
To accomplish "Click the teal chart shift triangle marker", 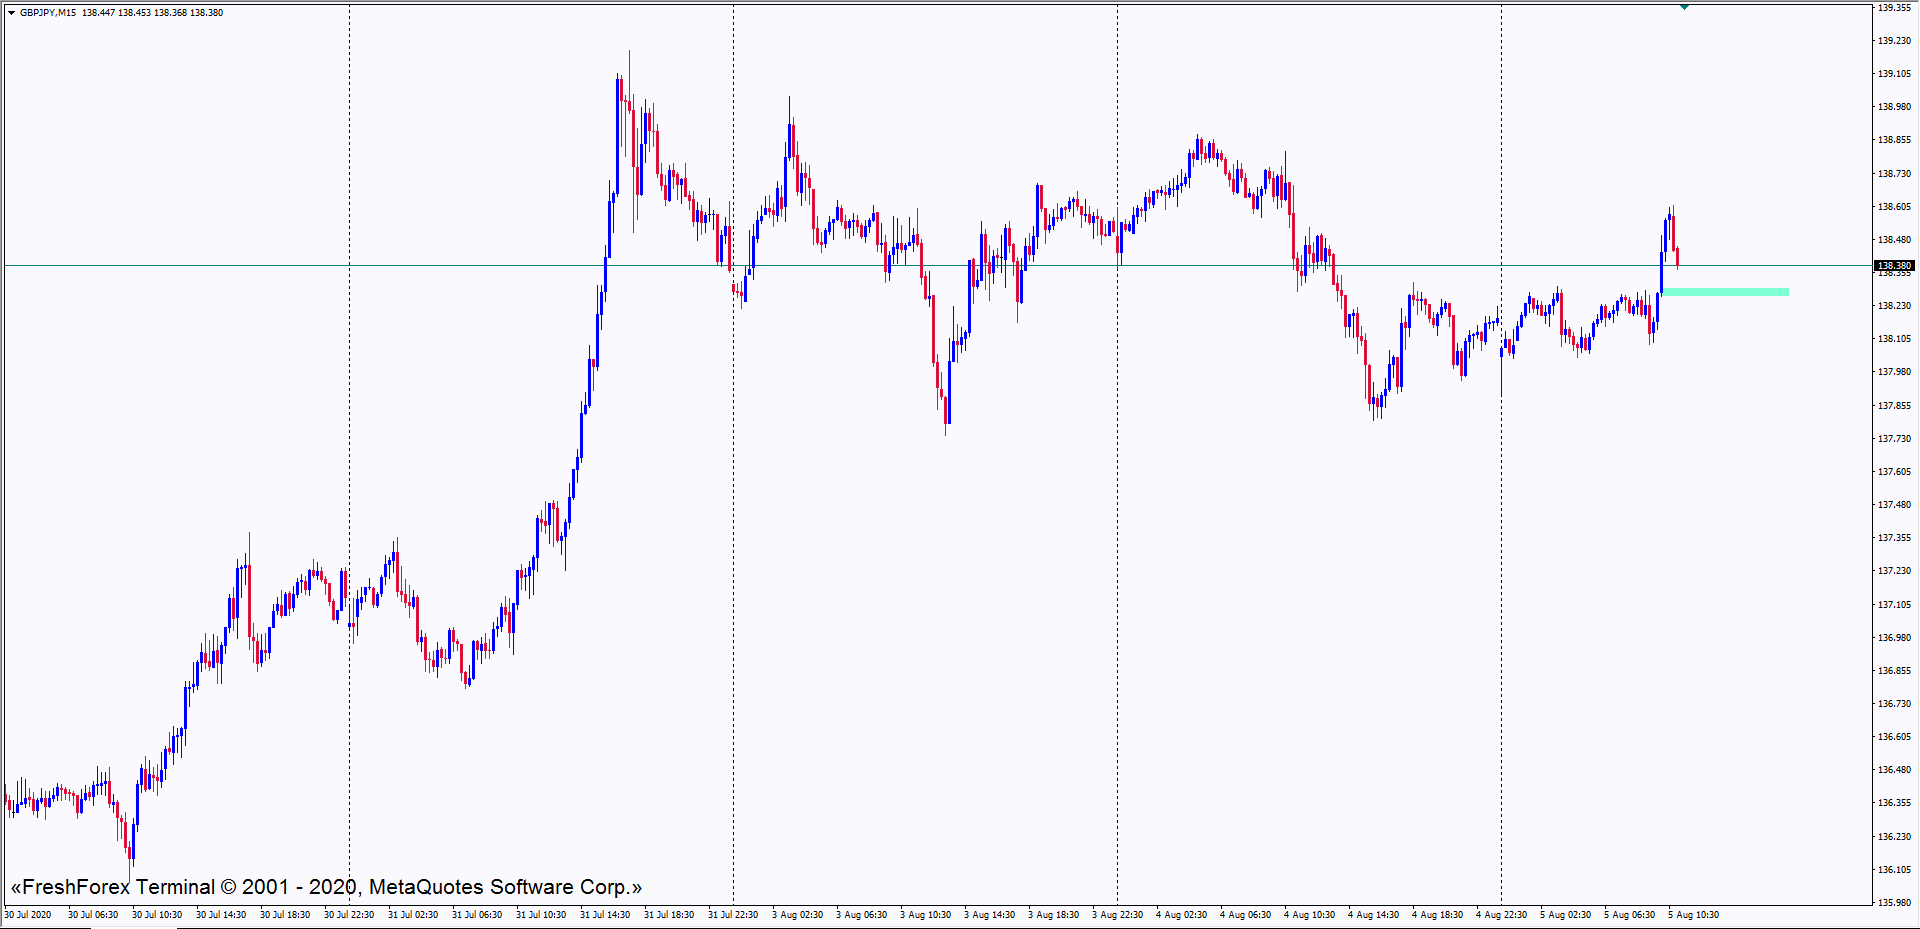I will pyautogui.click(x=1684, y=7).
